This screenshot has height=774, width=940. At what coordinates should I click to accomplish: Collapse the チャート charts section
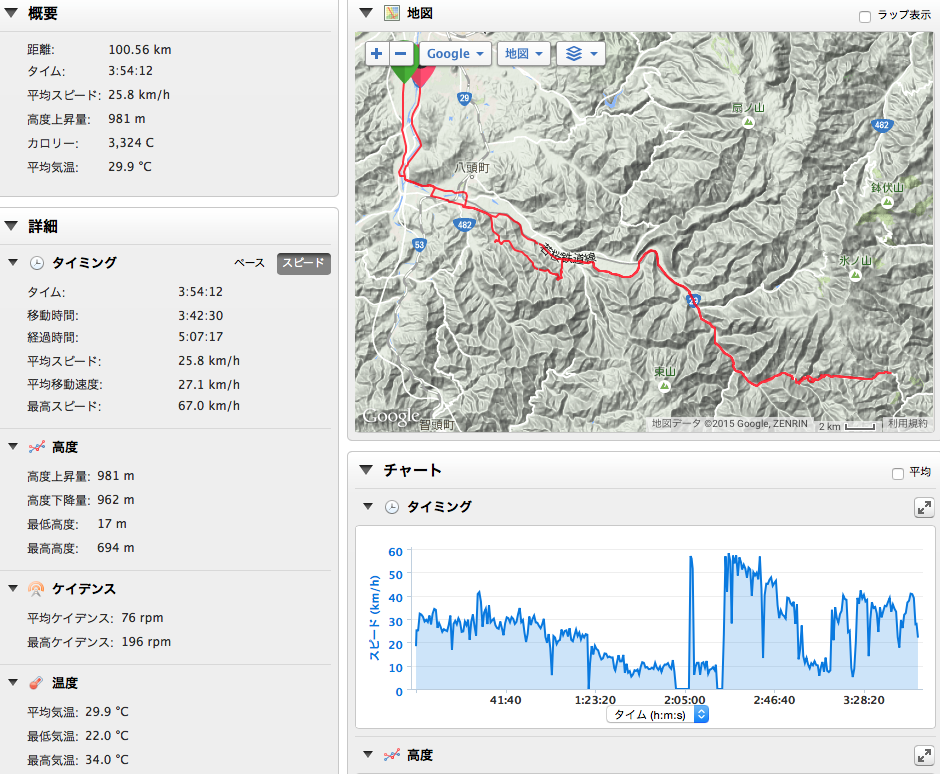pos(365,470)
